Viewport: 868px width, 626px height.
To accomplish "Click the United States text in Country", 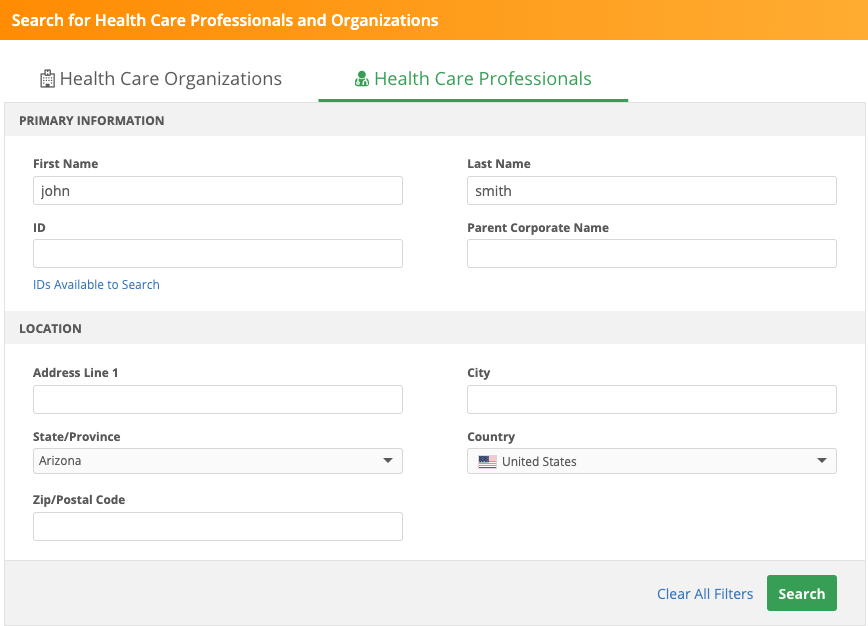I will click(x=539, y=462).
